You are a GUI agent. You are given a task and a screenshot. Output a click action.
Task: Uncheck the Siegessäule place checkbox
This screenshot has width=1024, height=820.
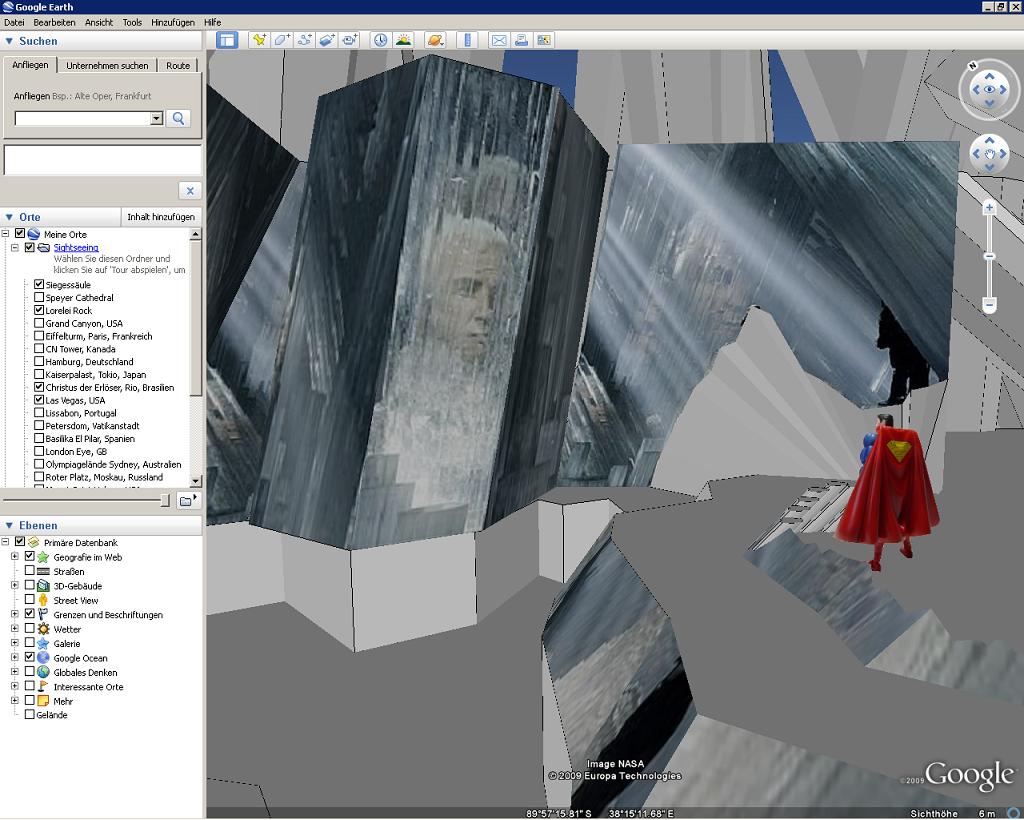tap(39, 285)
